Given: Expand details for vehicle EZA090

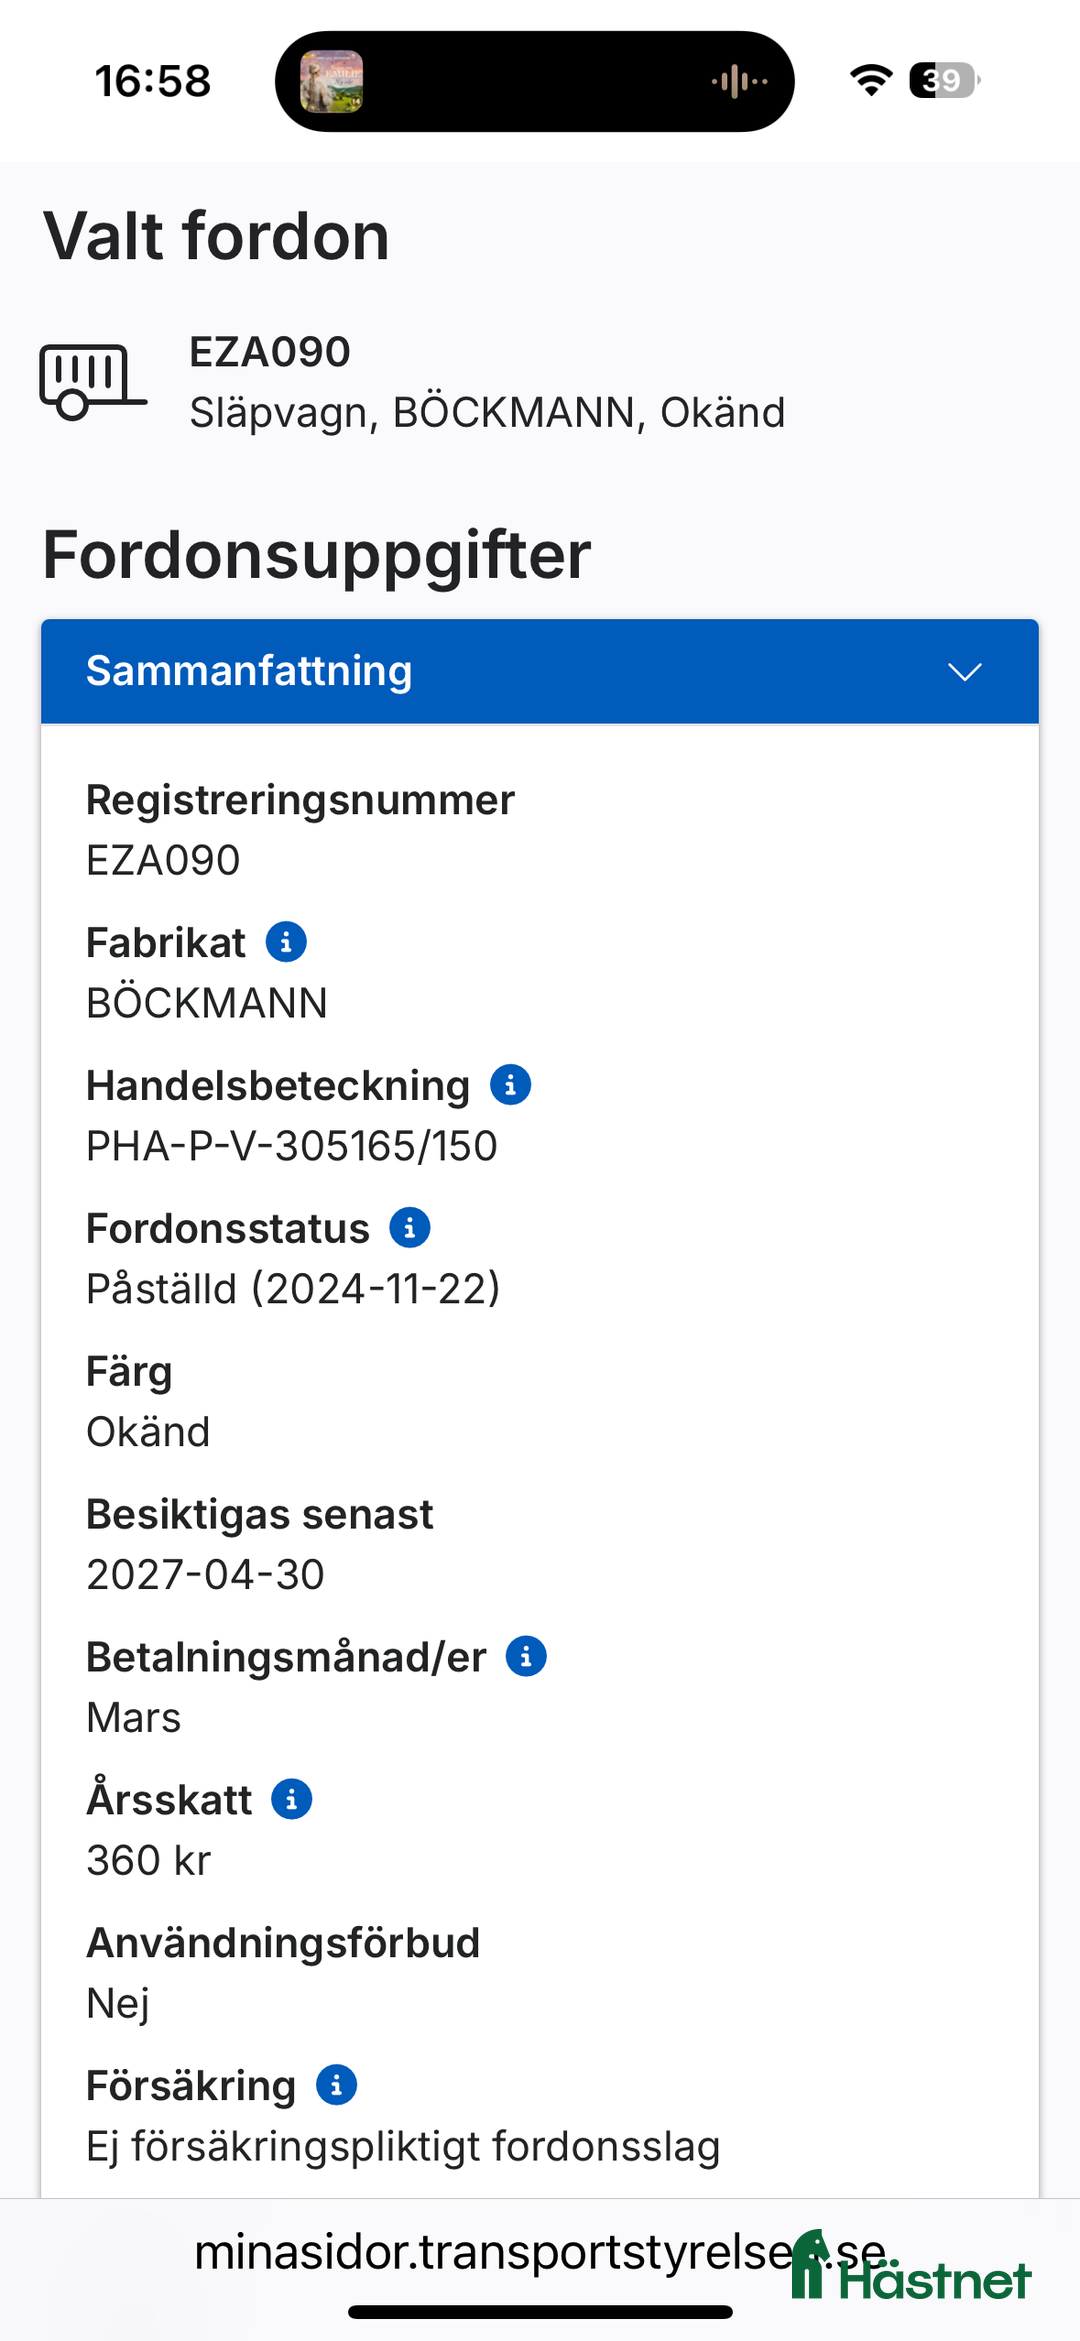Looking at the screenshot, I should pos(268,351).
